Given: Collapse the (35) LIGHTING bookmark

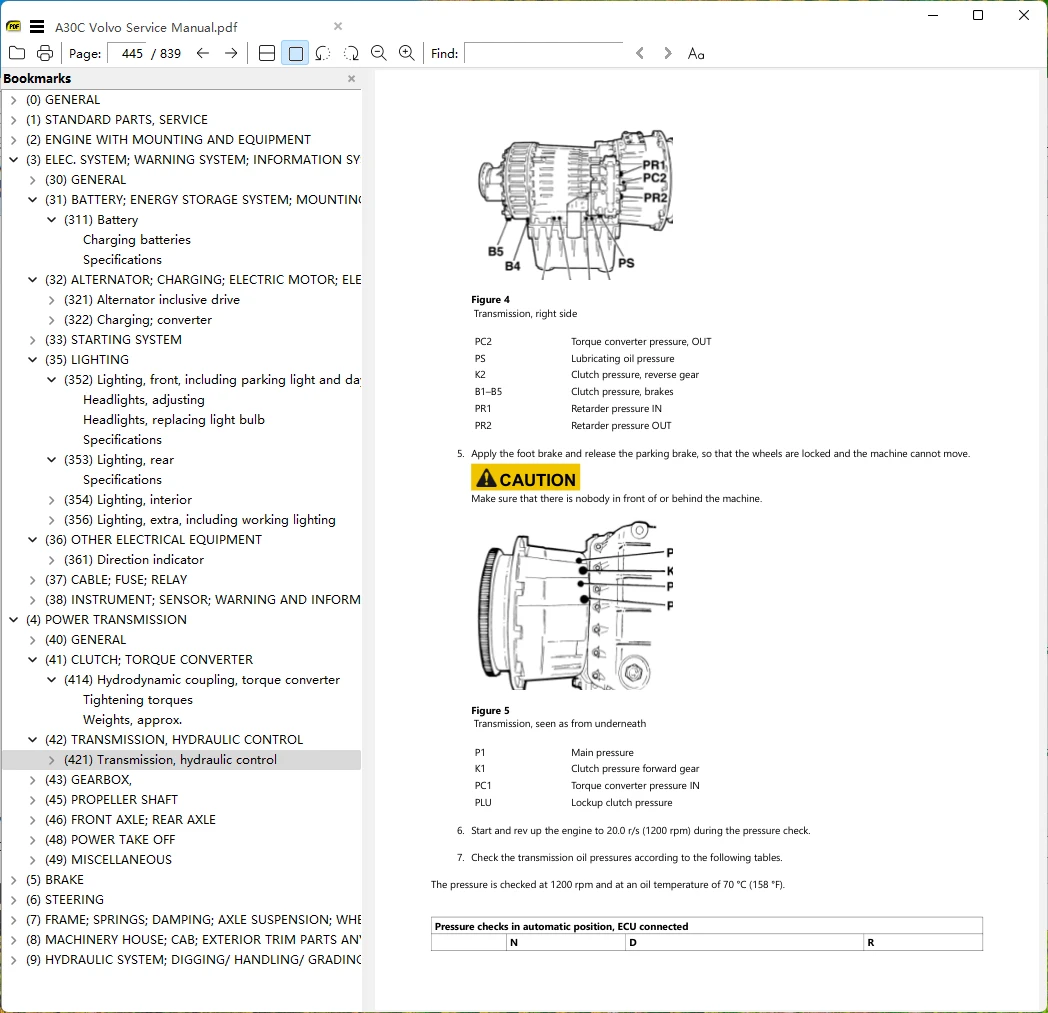Looking at the screenshot, I should coord(32,360).
